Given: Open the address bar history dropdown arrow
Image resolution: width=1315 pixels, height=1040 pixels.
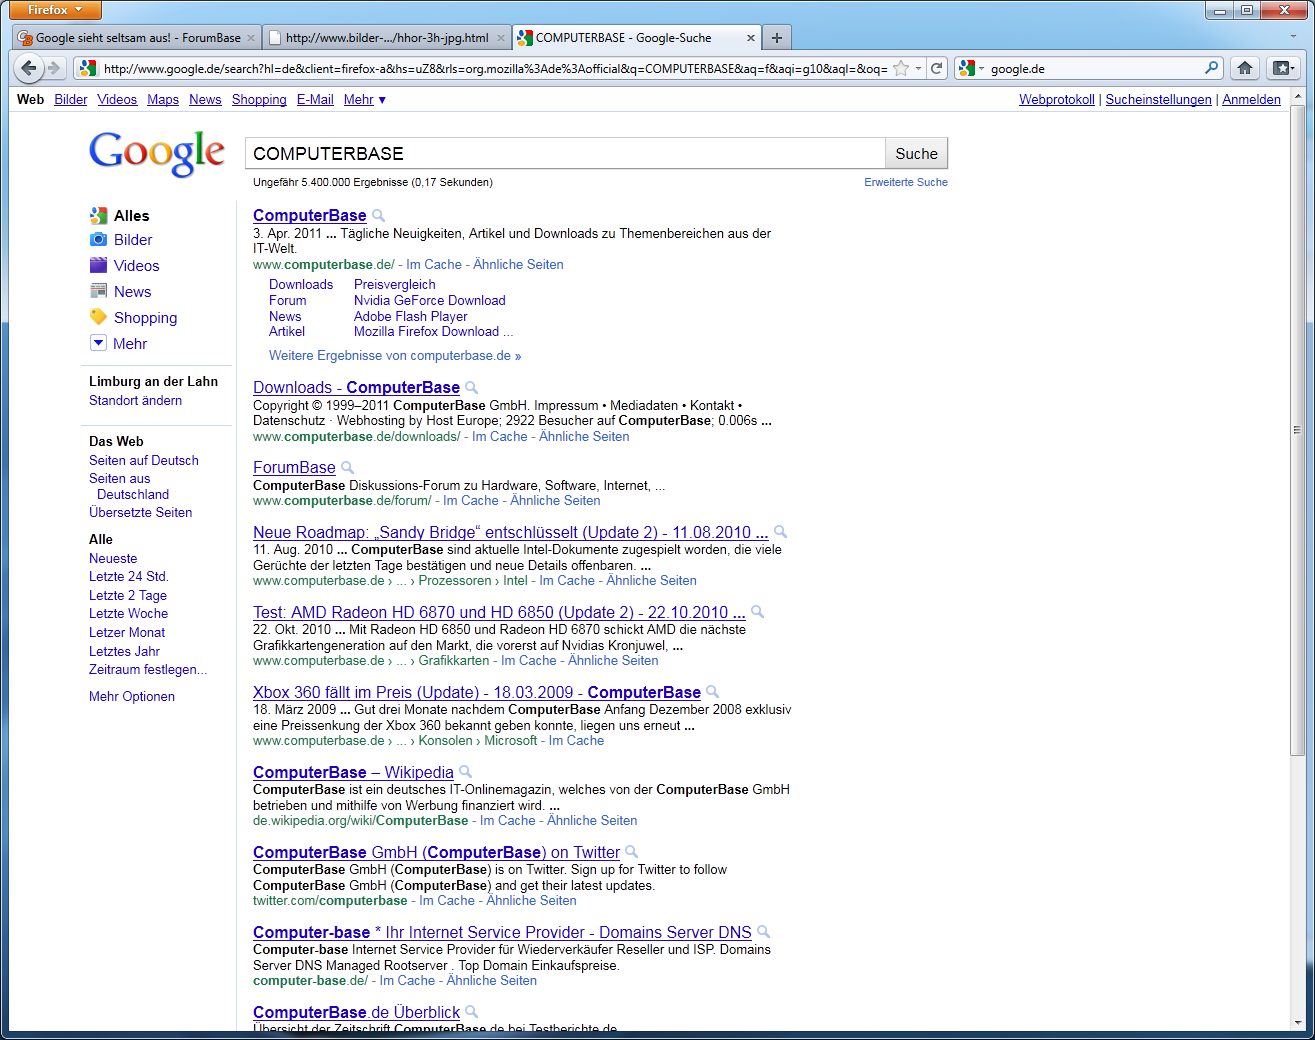Looking at the screenshot, I should pos(918,68).
